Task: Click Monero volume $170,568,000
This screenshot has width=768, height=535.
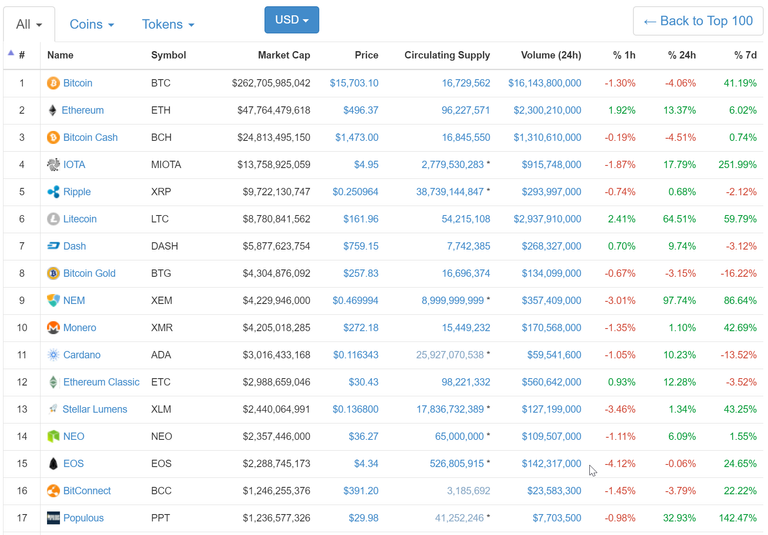Action: [x=552, y=328]
